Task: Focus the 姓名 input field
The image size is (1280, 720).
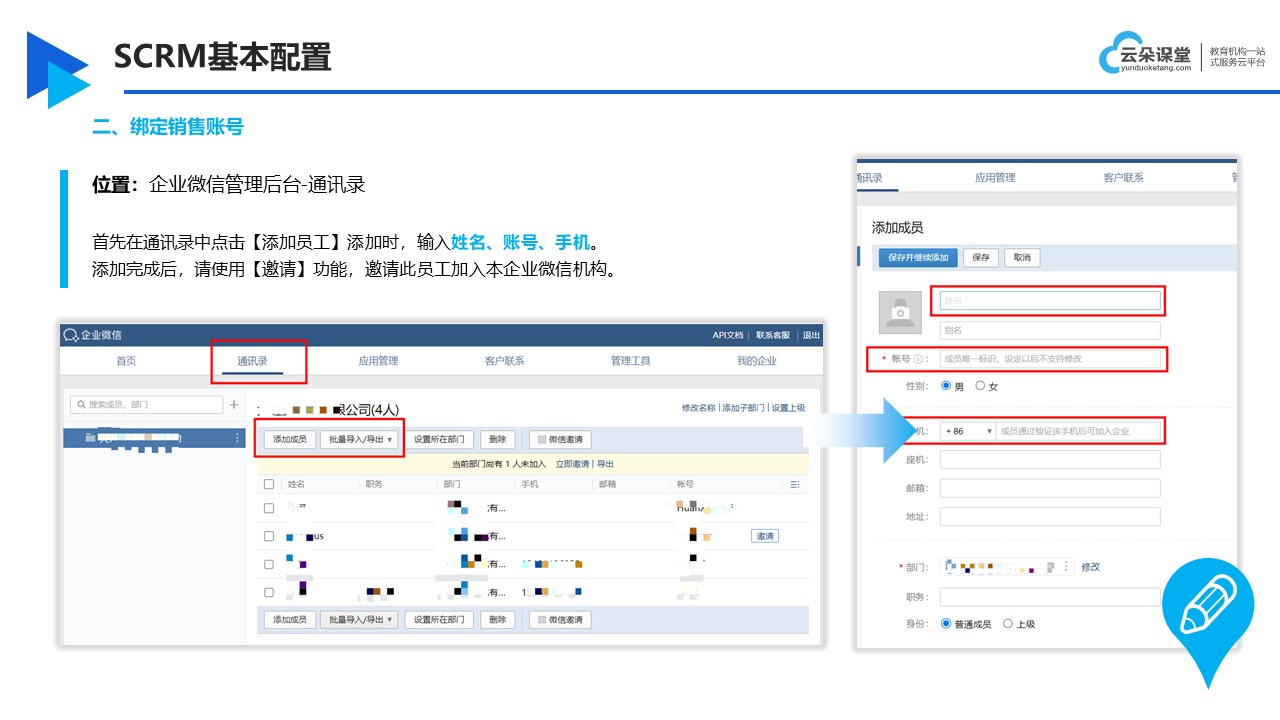Action: tap(1050, 300)
